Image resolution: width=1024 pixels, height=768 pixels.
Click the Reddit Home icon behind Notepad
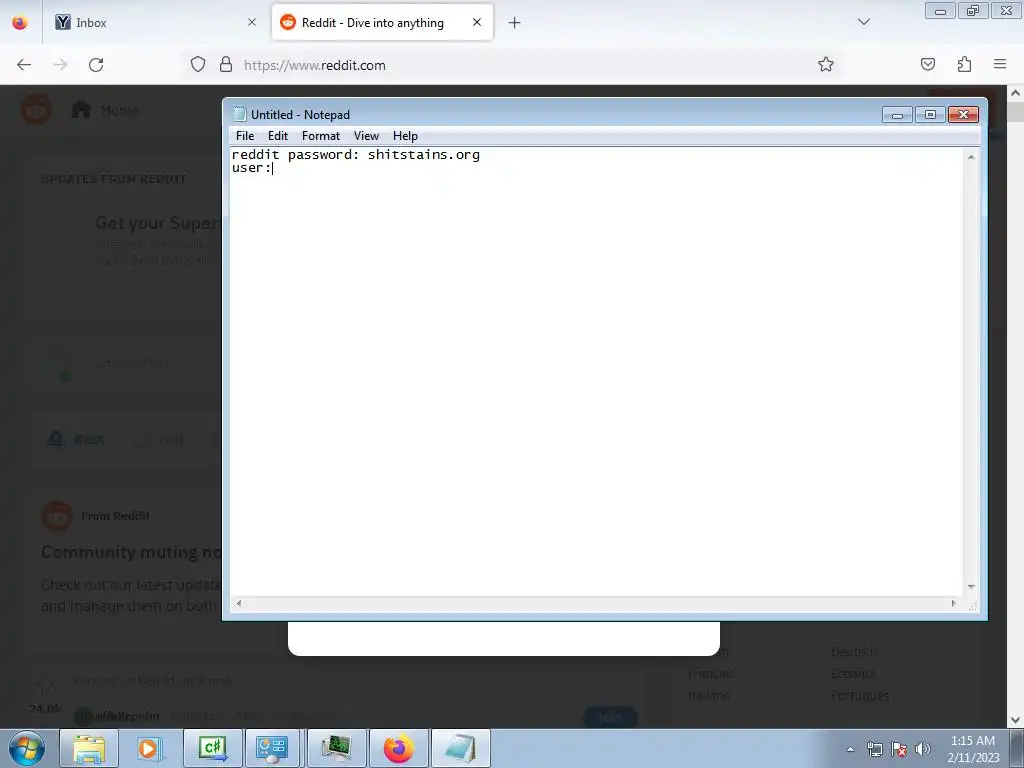[81, 110]
